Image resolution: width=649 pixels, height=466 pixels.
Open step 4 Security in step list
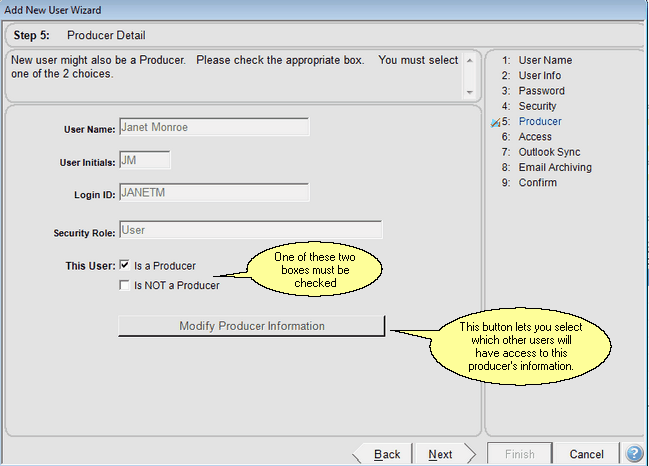(537, 106)
